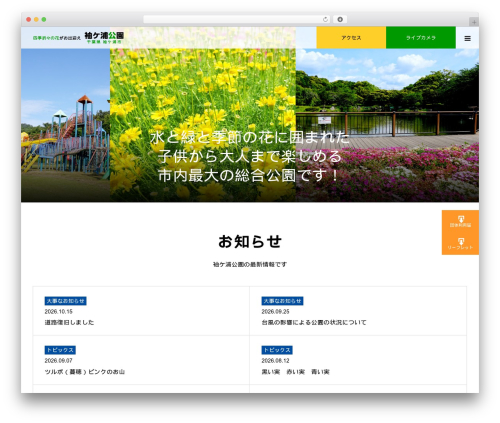Click the green ライブカメラ button
The height and width of the screenshot is (423, 500).
tap(421, 38)
